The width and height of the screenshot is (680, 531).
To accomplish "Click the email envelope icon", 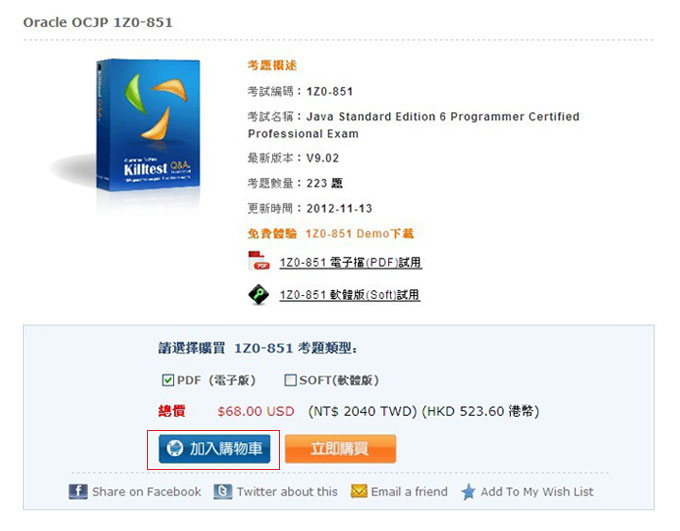I will (x=359, y=491).
